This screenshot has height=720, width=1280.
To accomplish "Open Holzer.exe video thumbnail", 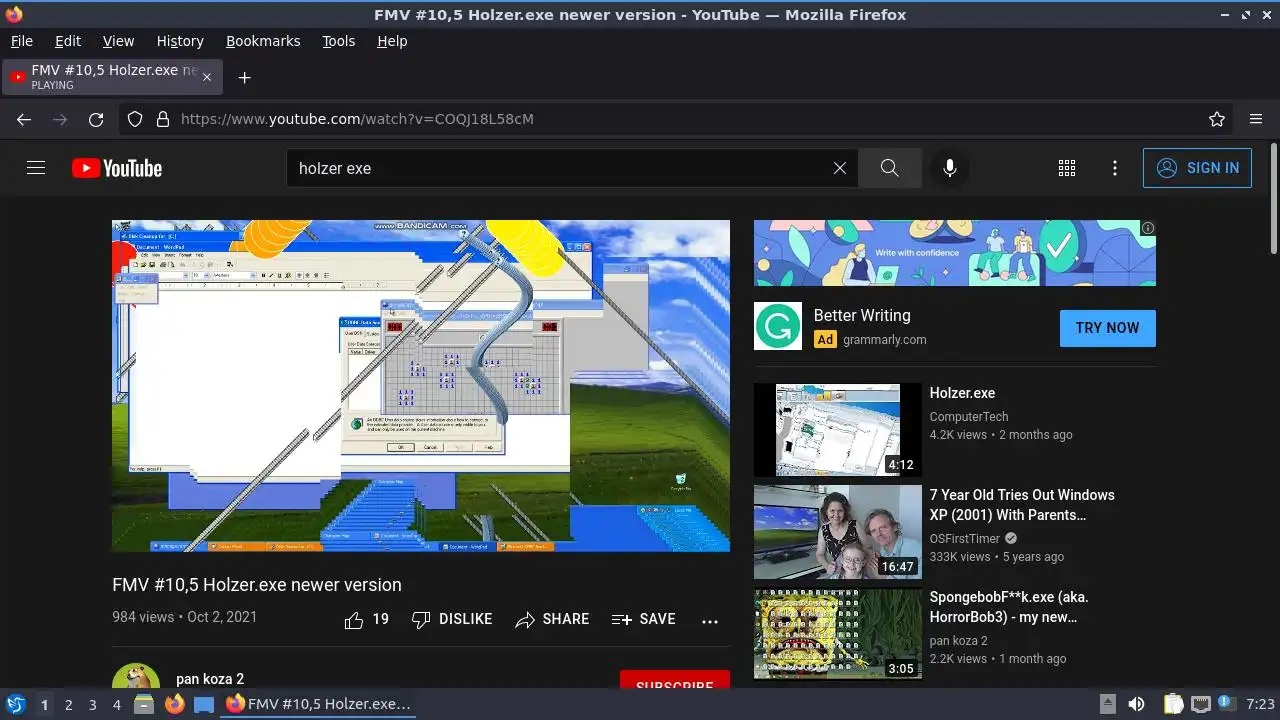I will (838, 430).
